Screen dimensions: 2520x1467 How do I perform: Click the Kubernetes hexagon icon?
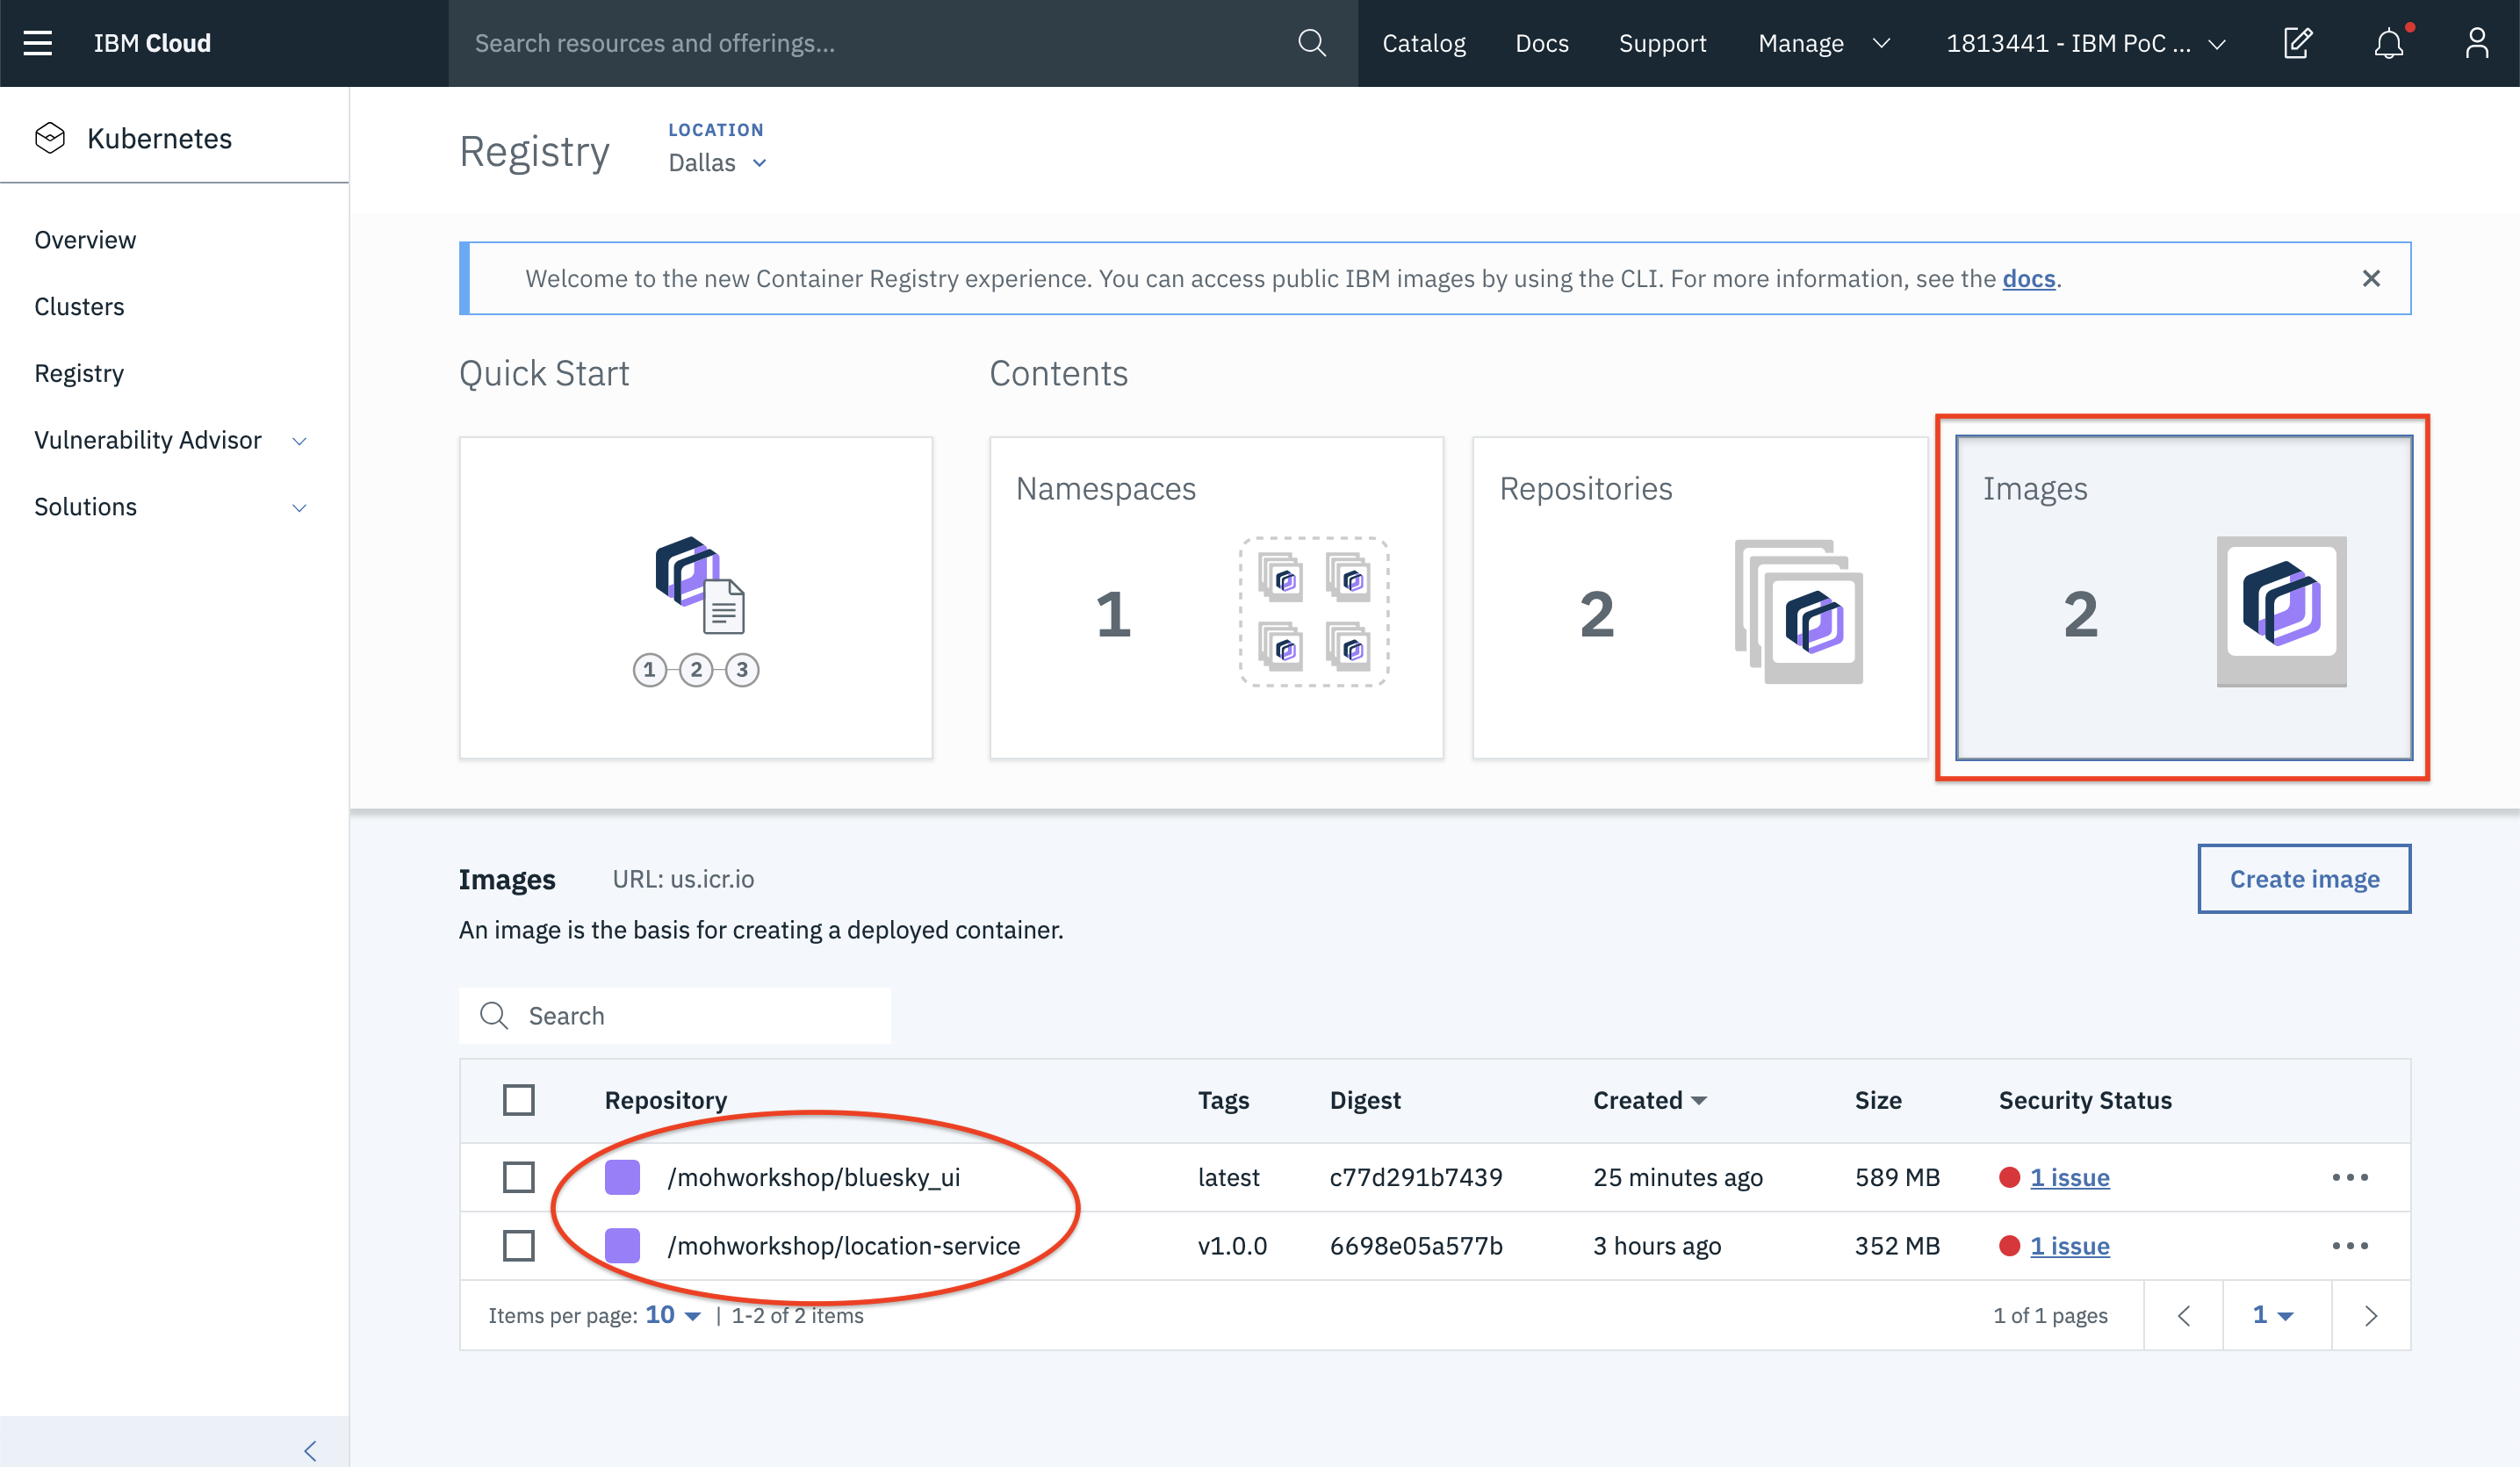(50, 138)
